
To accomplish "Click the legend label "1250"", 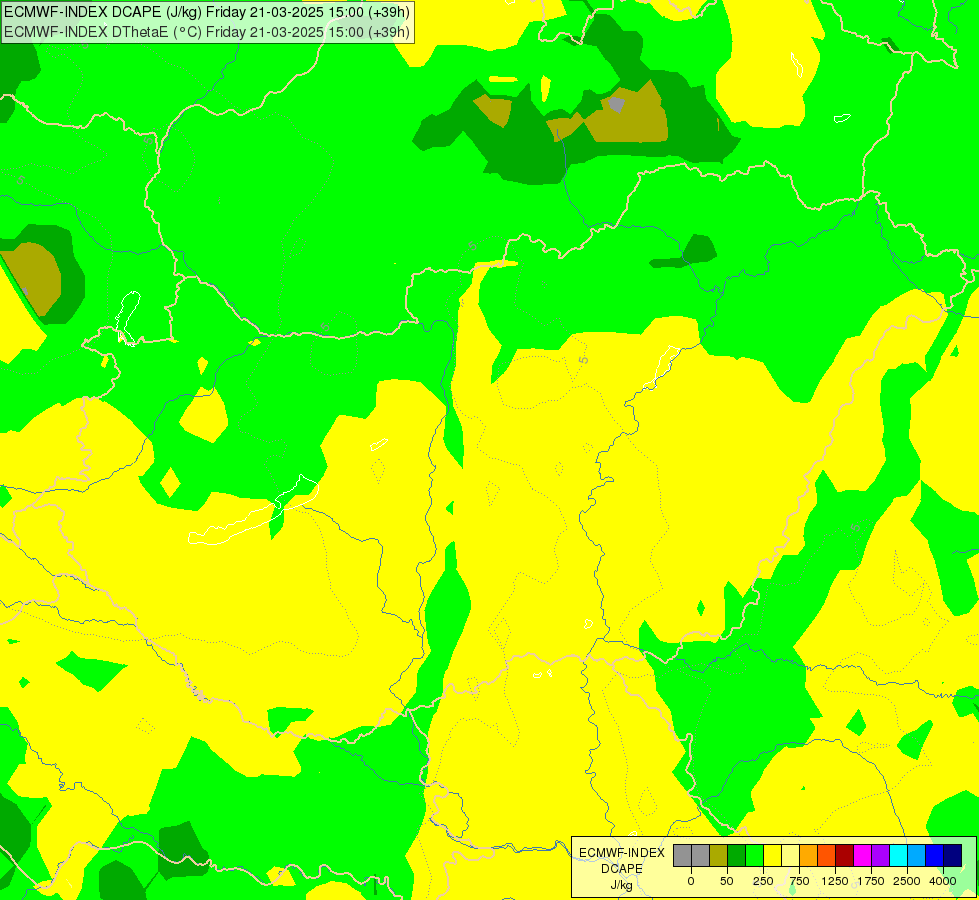I will pyautogui.click(x=835, y=881).
